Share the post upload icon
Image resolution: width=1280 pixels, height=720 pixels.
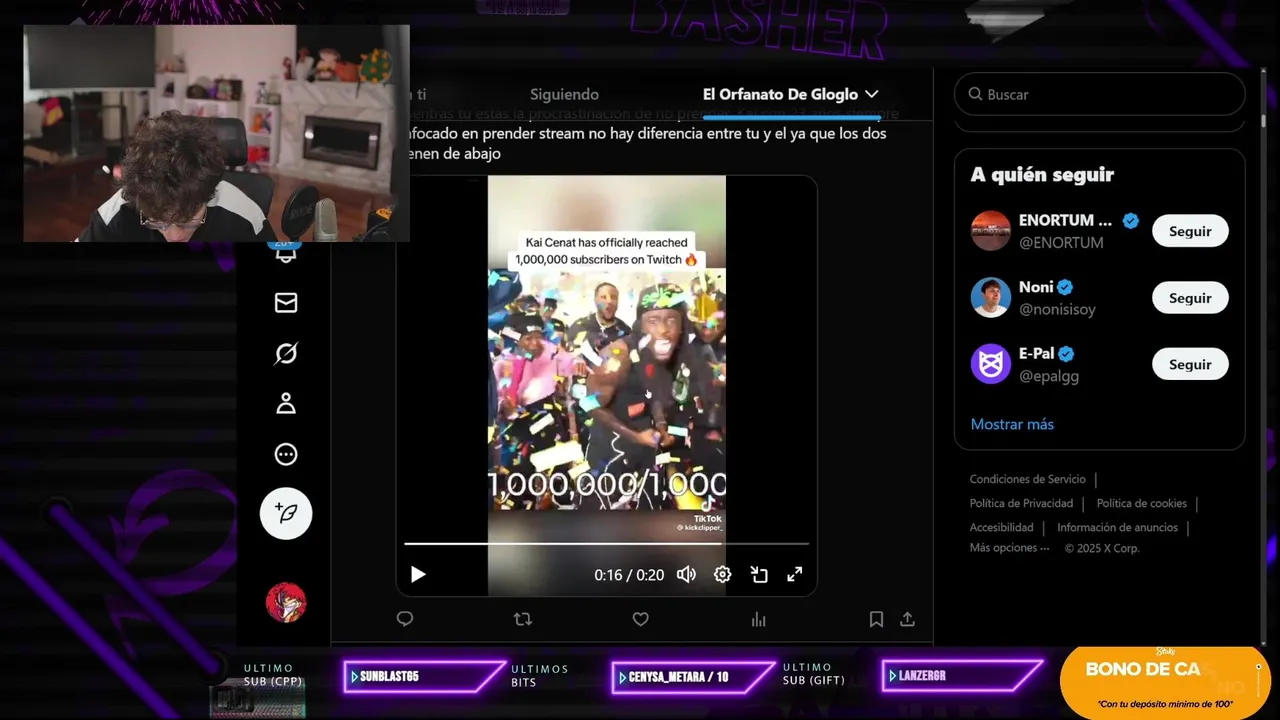point(907,619)
